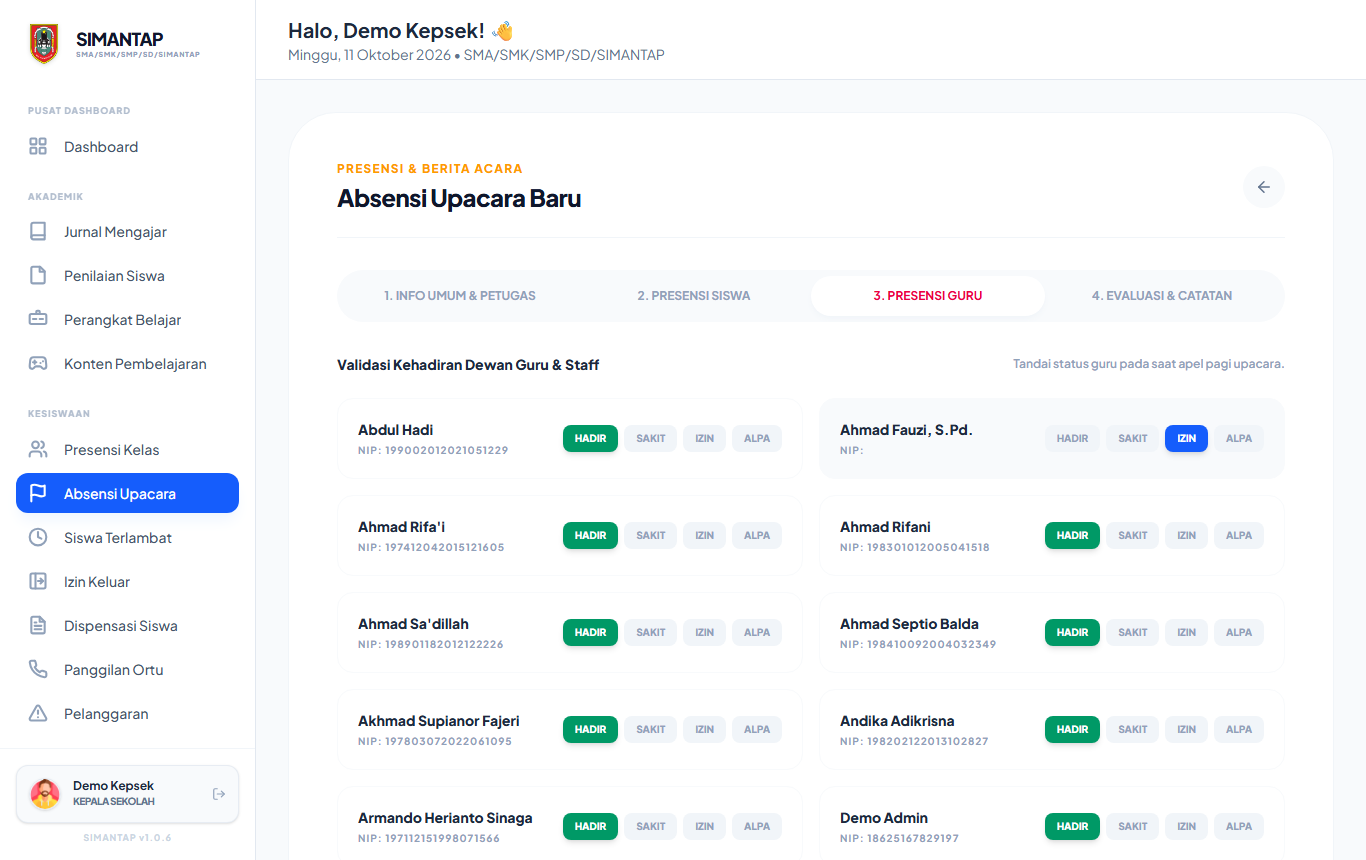The height and width of the screenshot is (860, 1366).
Task: Go to Evaluasi & Catatan step
Action: pos(1162,296)
